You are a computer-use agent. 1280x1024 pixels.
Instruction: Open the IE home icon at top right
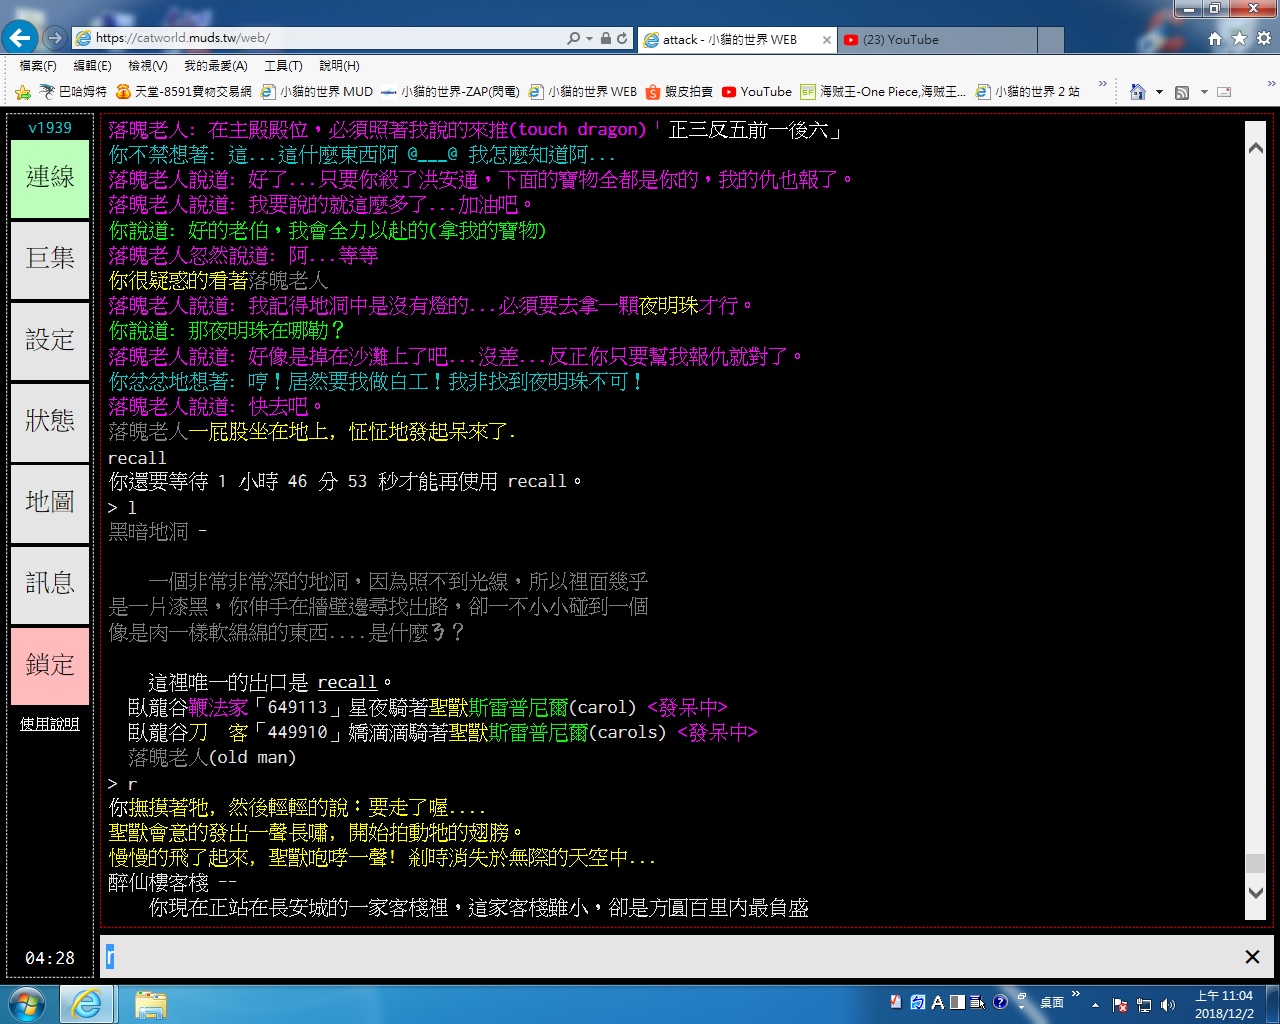point(1215,38)
